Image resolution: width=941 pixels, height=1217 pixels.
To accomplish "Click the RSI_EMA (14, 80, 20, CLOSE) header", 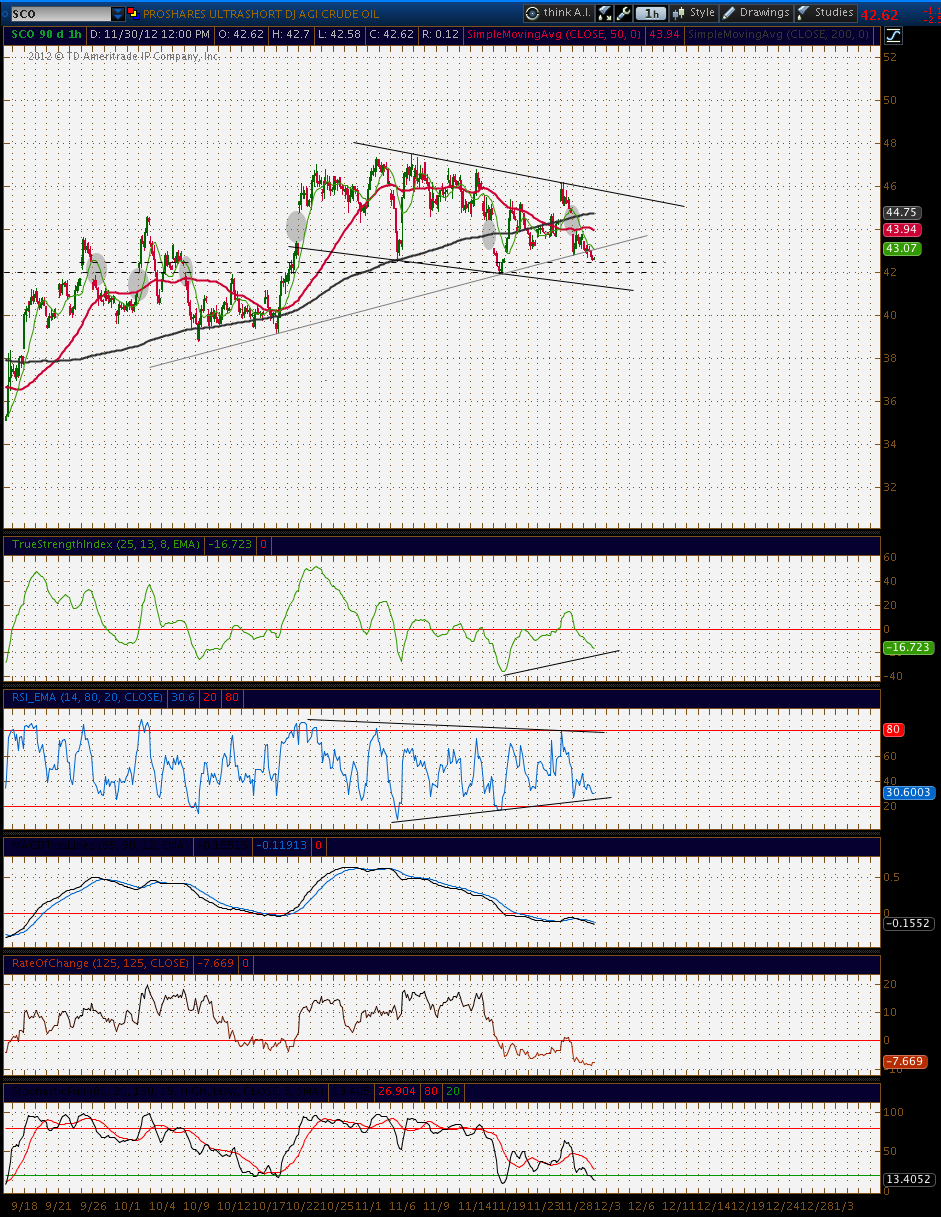I will coord(87,697).
